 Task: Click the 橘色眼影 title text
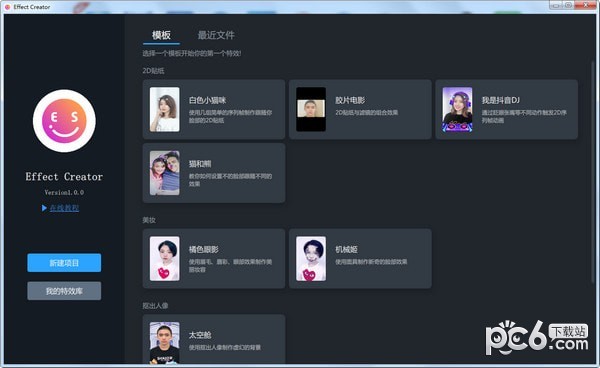click(204, 249)
